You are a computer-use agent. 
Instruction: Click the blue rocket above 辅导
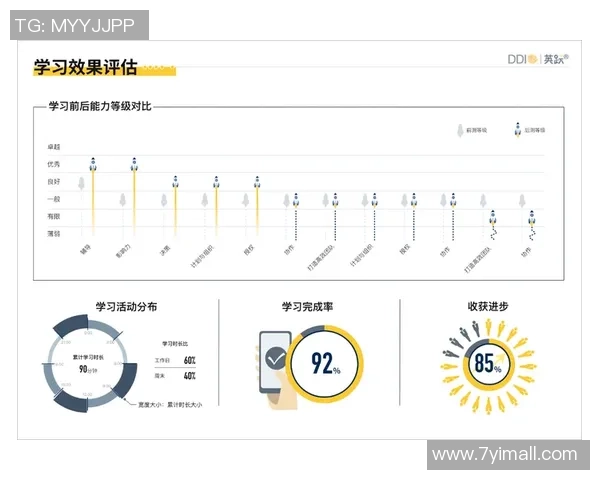[93, 165]
